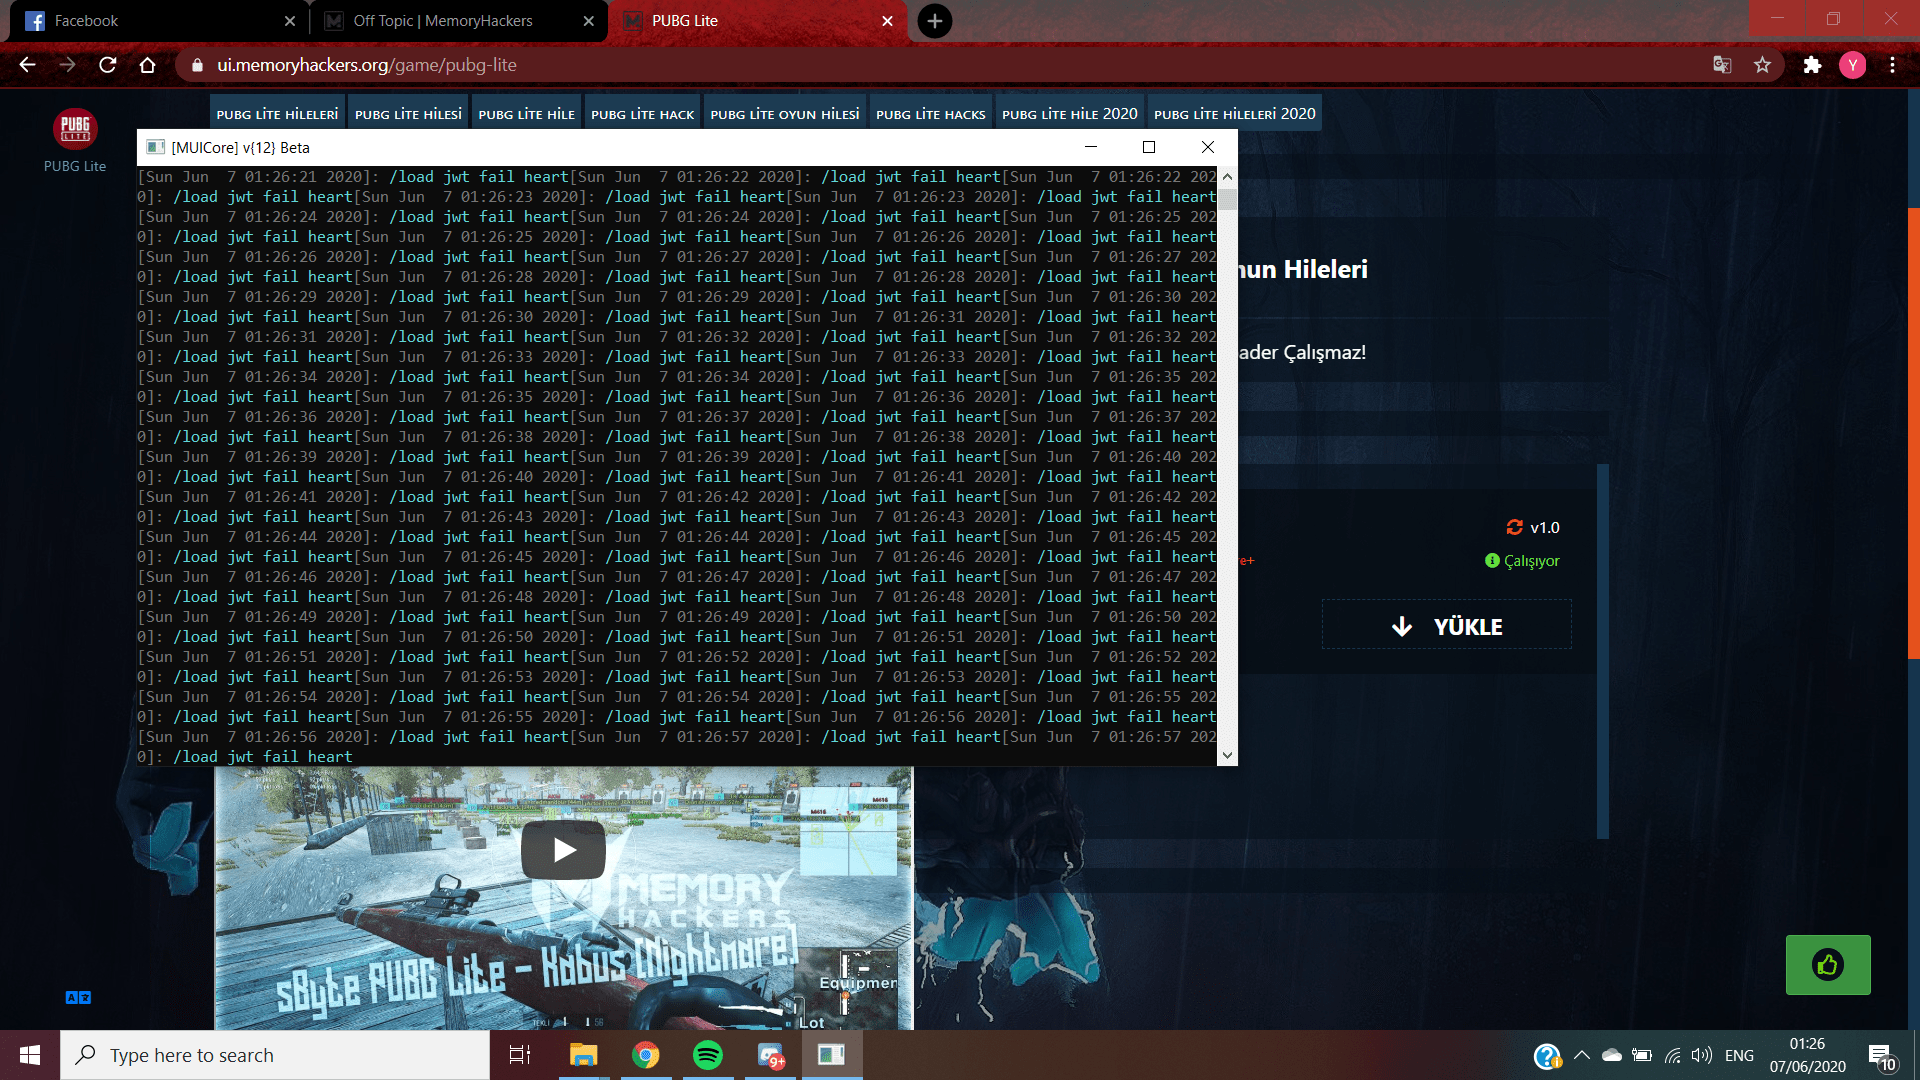Click the PUBG LİTE HACKS tag
Screen dimensions: 1920x1080
pos(930,114)
